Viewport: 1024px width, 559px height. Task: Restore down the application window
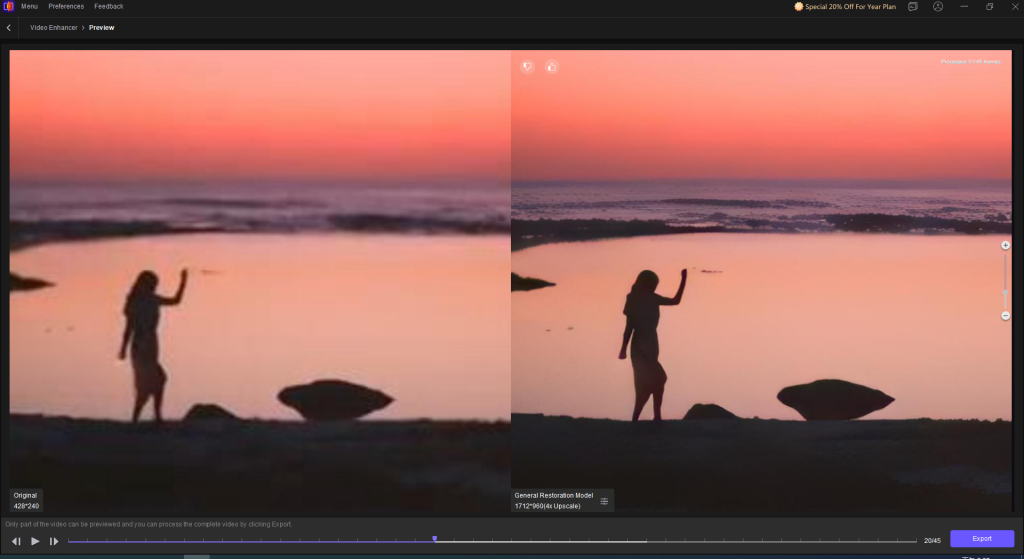(x=989, y=7)
